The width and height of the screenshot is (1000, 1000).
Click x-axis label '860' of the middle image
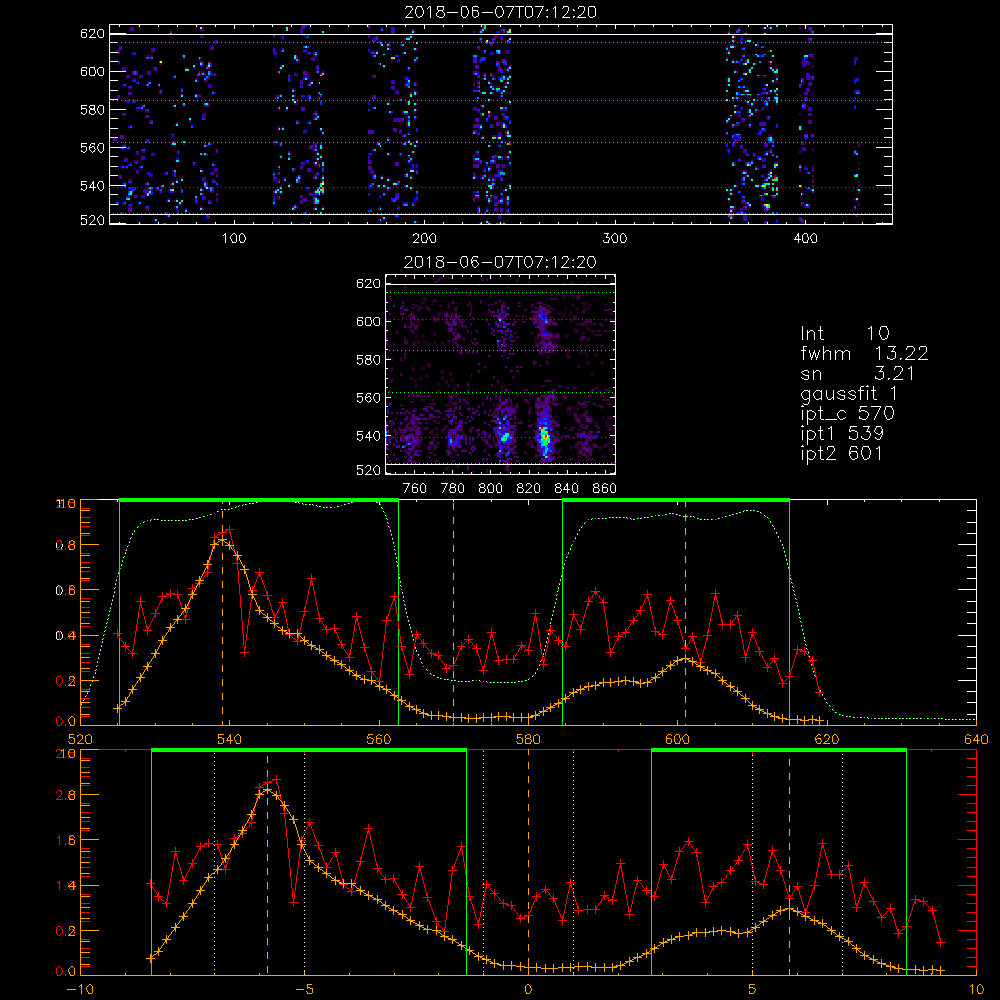[x=605, y=489]
